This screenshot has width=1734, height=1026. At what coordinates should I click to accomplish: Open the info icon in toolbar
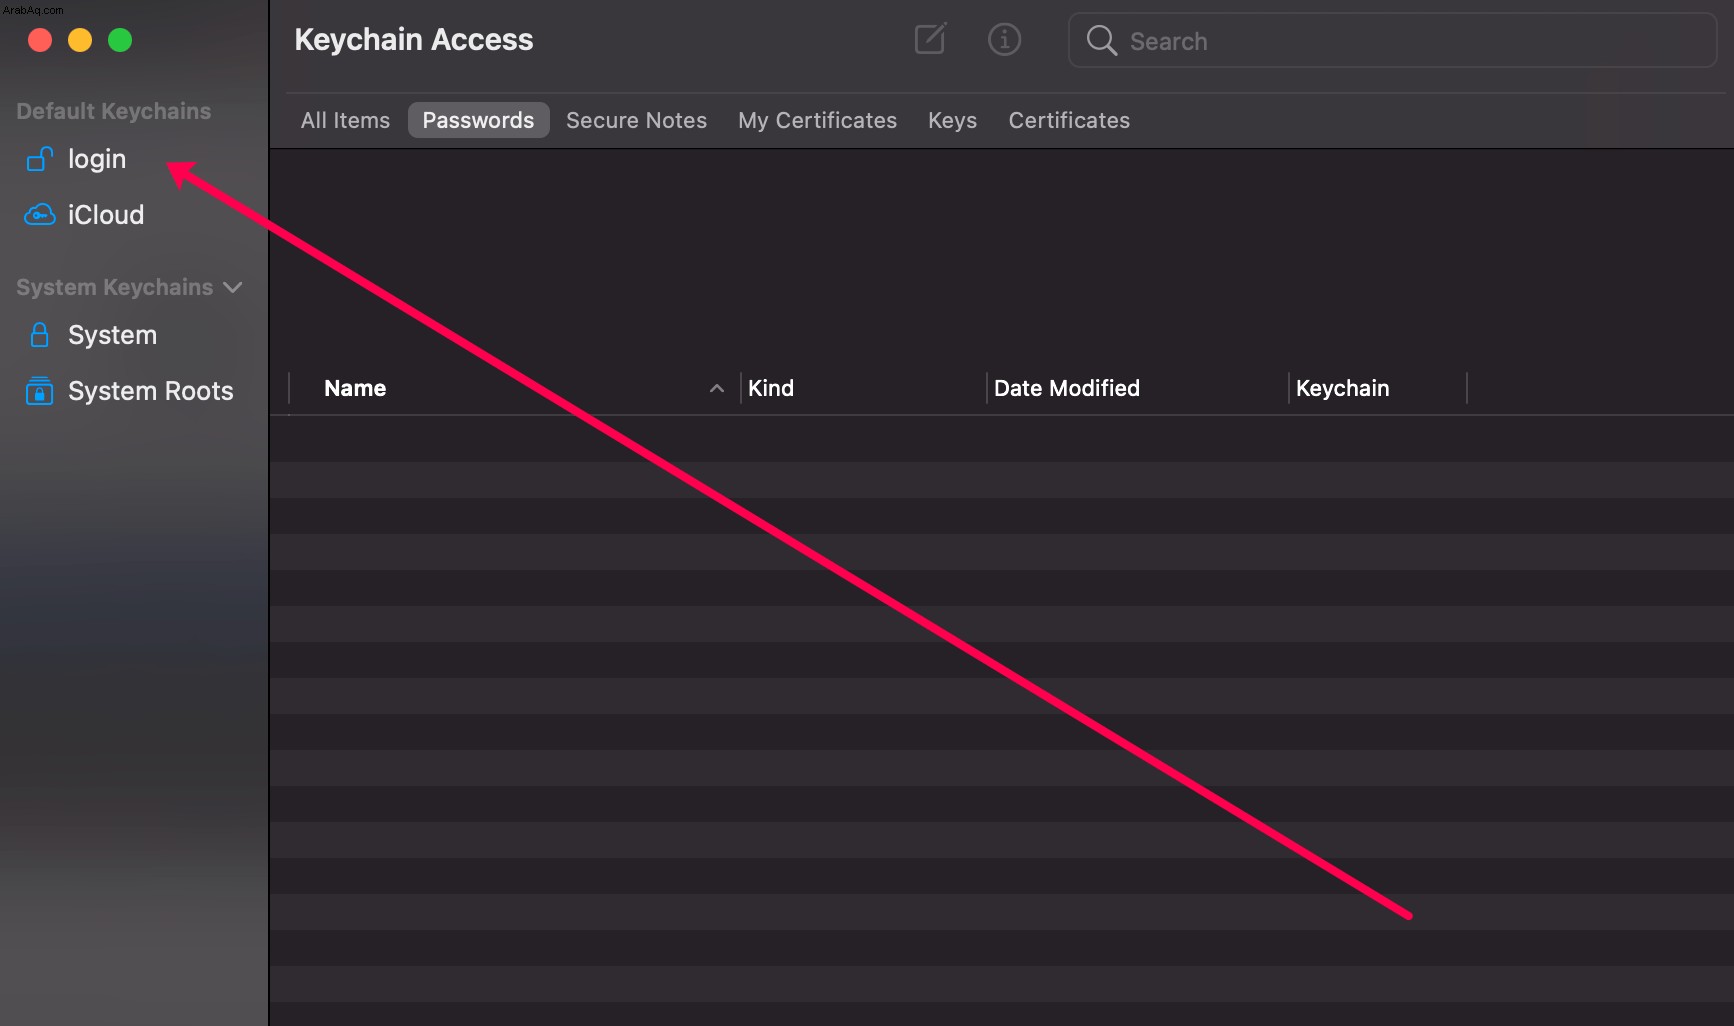[1004, 40]
